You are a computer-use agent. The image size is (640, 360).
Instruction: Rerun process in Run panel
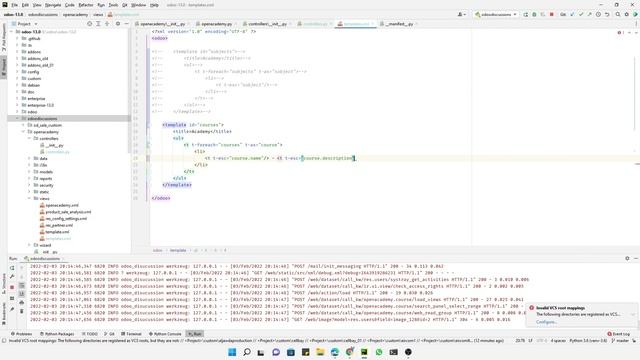pos(12,268)
